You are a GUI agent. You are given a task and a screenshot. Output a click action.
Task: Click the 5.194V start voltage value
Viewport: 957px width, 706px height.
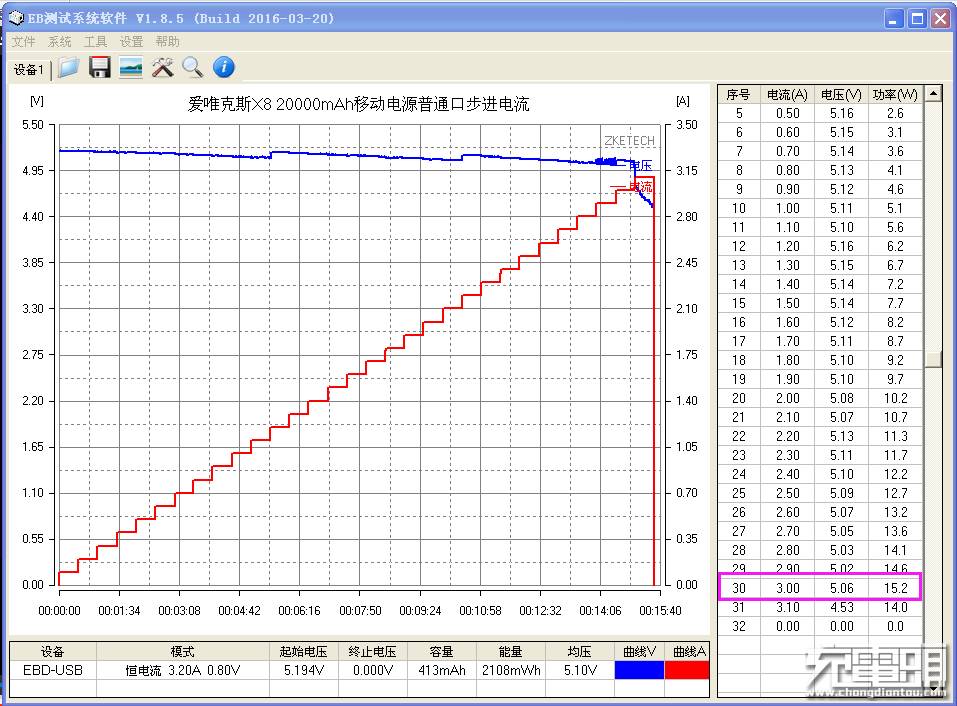coord(304,670)
